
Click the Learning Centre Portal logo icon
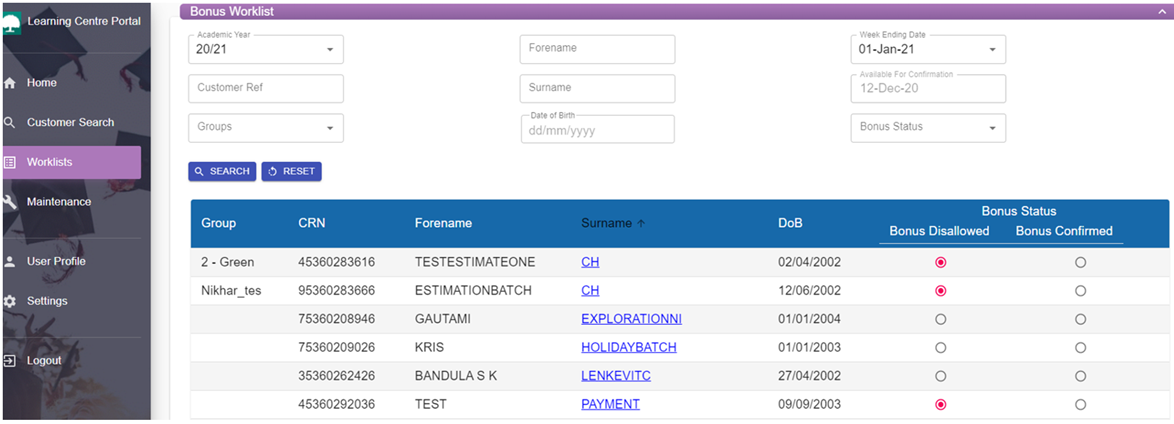point(11,24)
